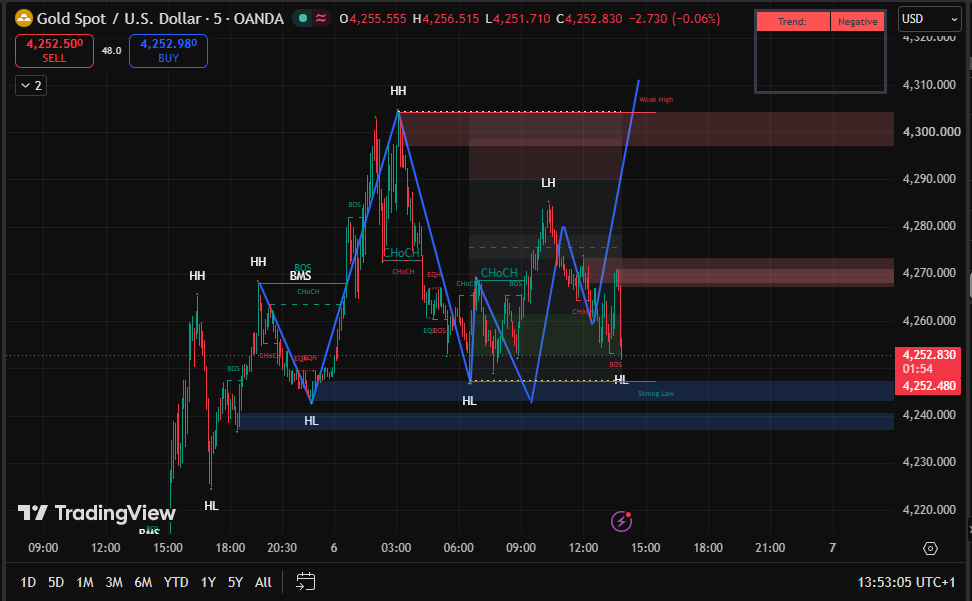This screenshot has height=601, width=972.
Task: Click the BMS label on the chart
Action: (301, 276)
